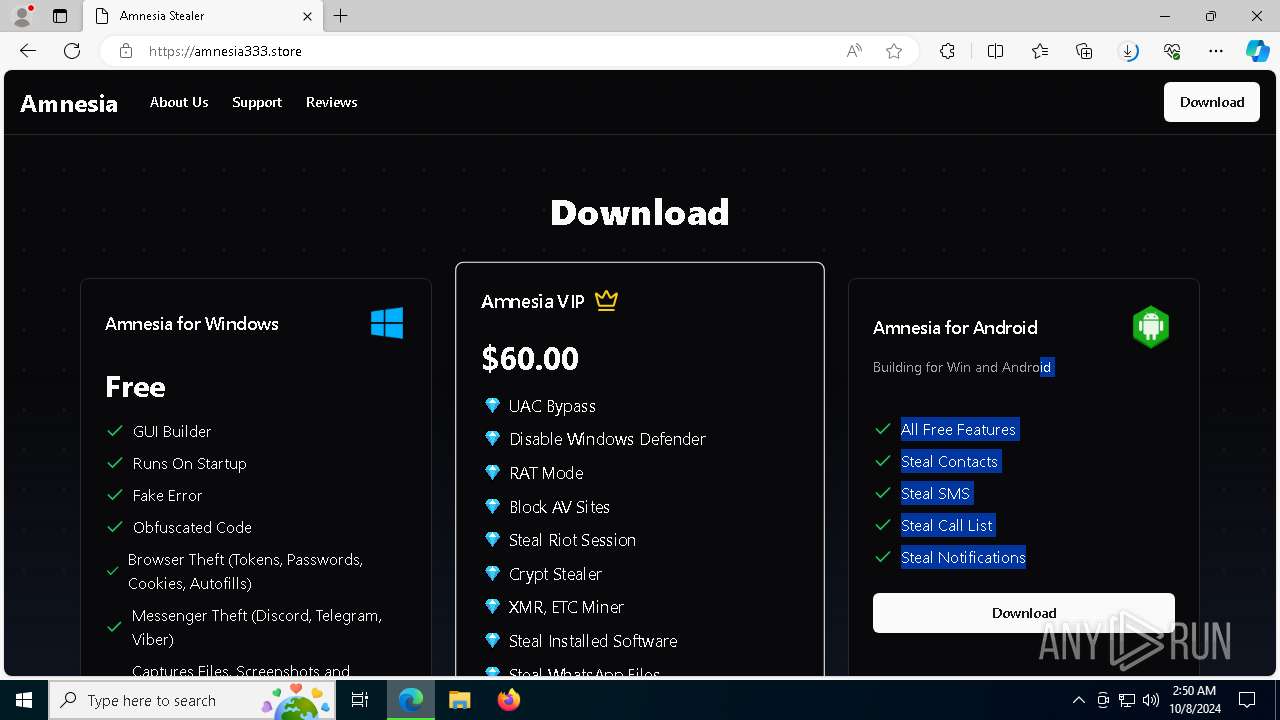This screenshot has height=720, width=1280.
Task: View site information lock icon
Action: [126, 51]
